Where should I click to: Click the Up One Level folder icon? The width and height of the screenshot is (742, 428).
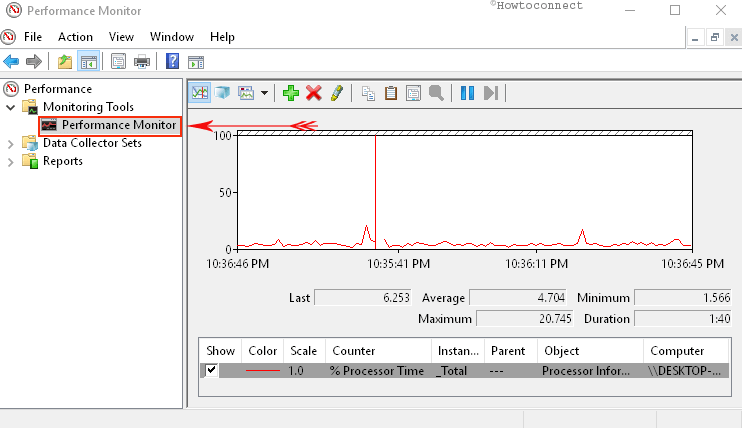pos(65,62)
